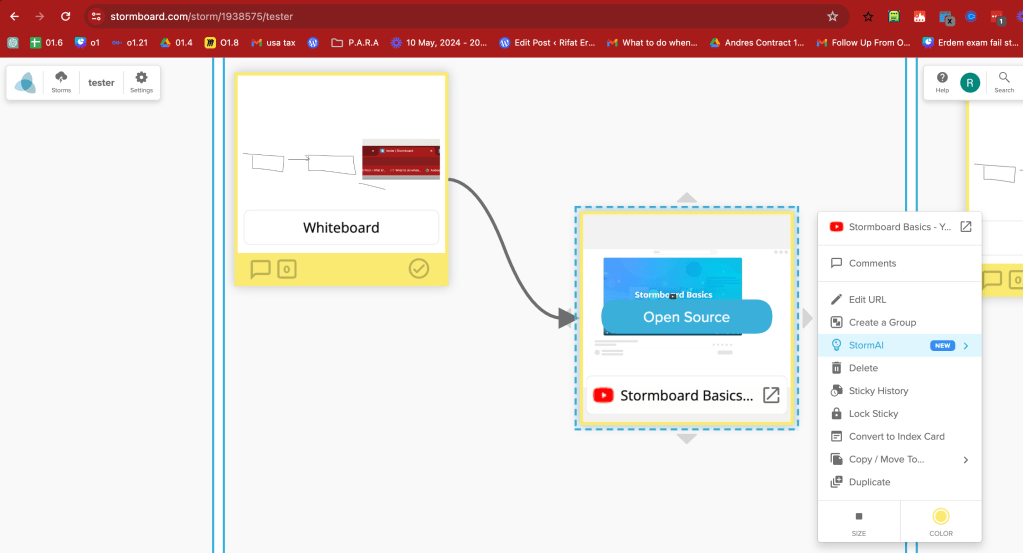The width and height of the screenshot is (1023, 553).
Task: Choose Delete from the sticky menu
Action: coord(900,368)
